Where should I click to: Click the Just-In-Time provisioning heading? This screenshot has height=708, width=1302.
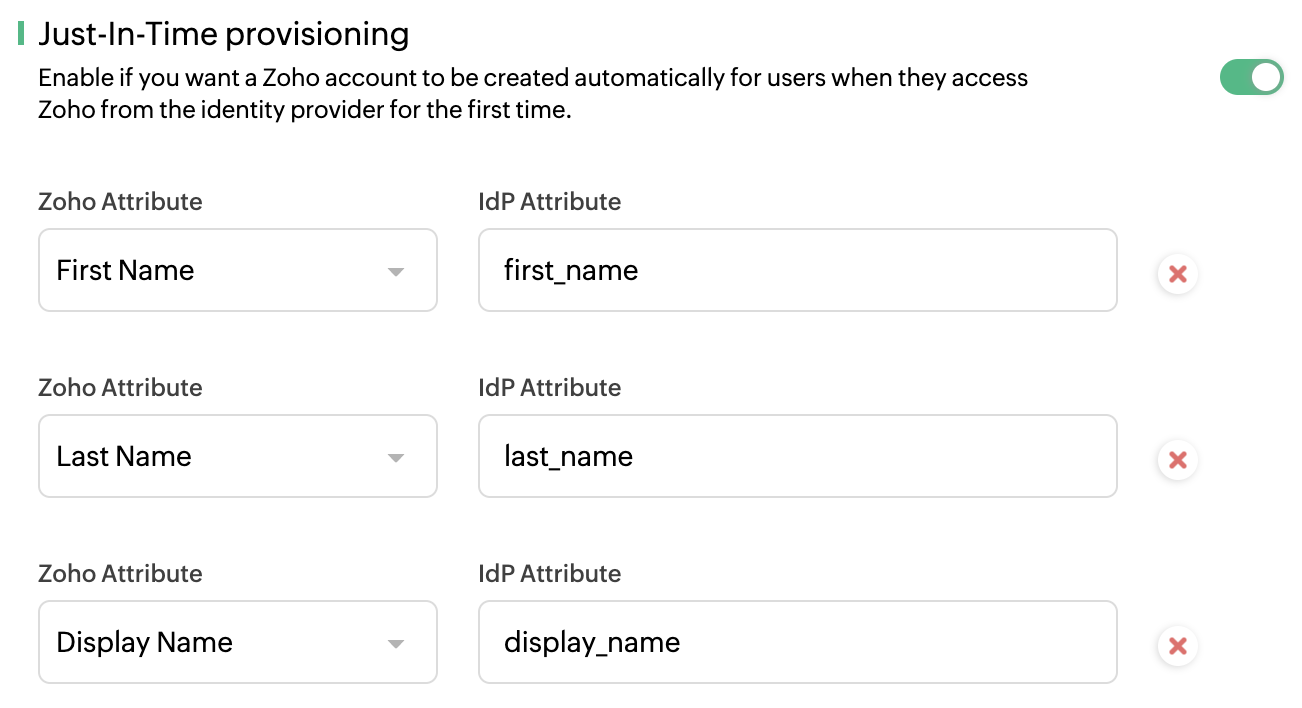[x=224, y=34]
